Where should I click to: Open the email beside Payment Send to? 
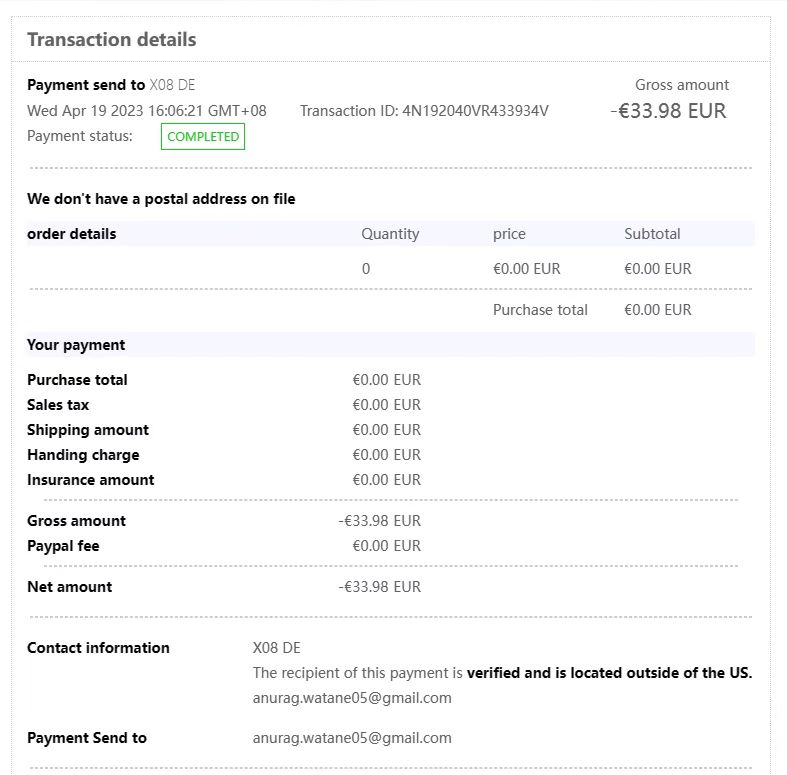[x=352, y=738]
